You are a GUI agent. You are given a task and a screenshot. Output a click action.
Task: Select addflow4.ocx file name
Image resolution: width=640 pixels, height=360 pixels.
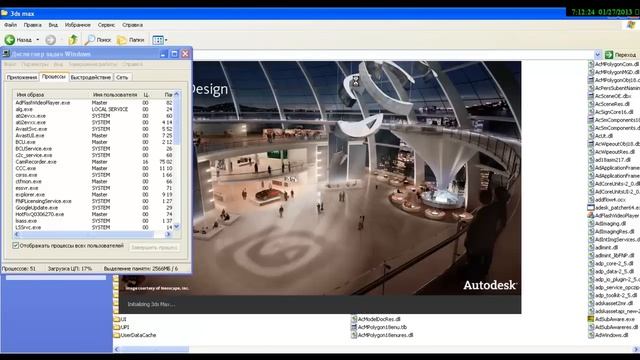point(610,200)
